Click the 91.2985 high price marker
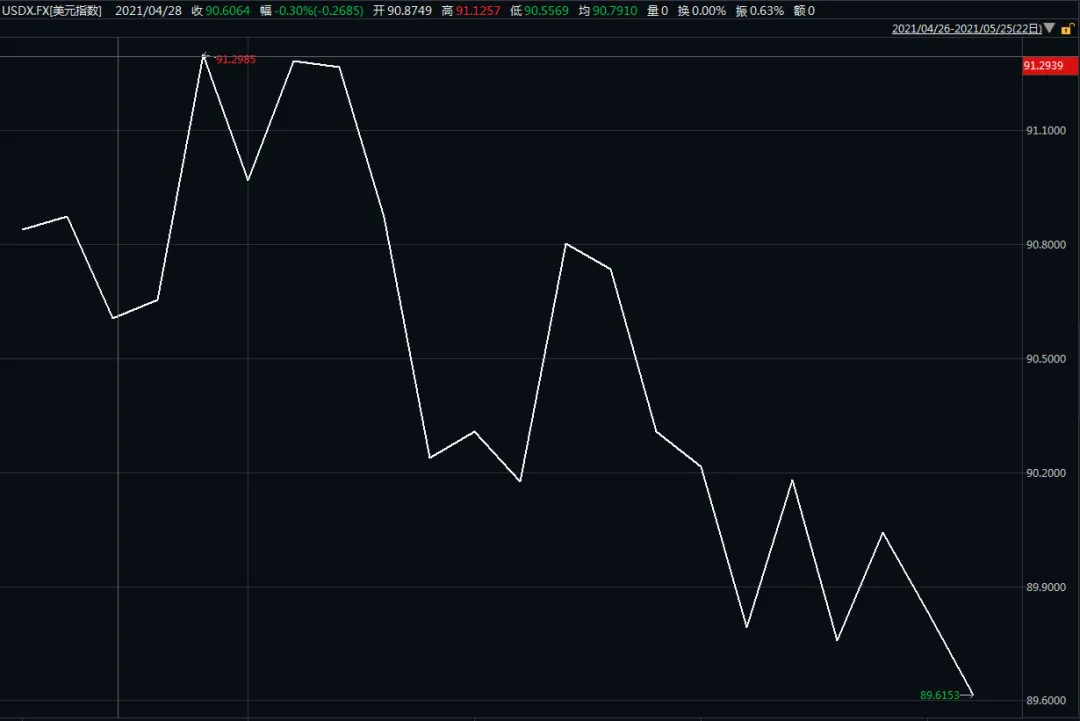Viewport: 1080px width, 721px height. tap(235, 60)
